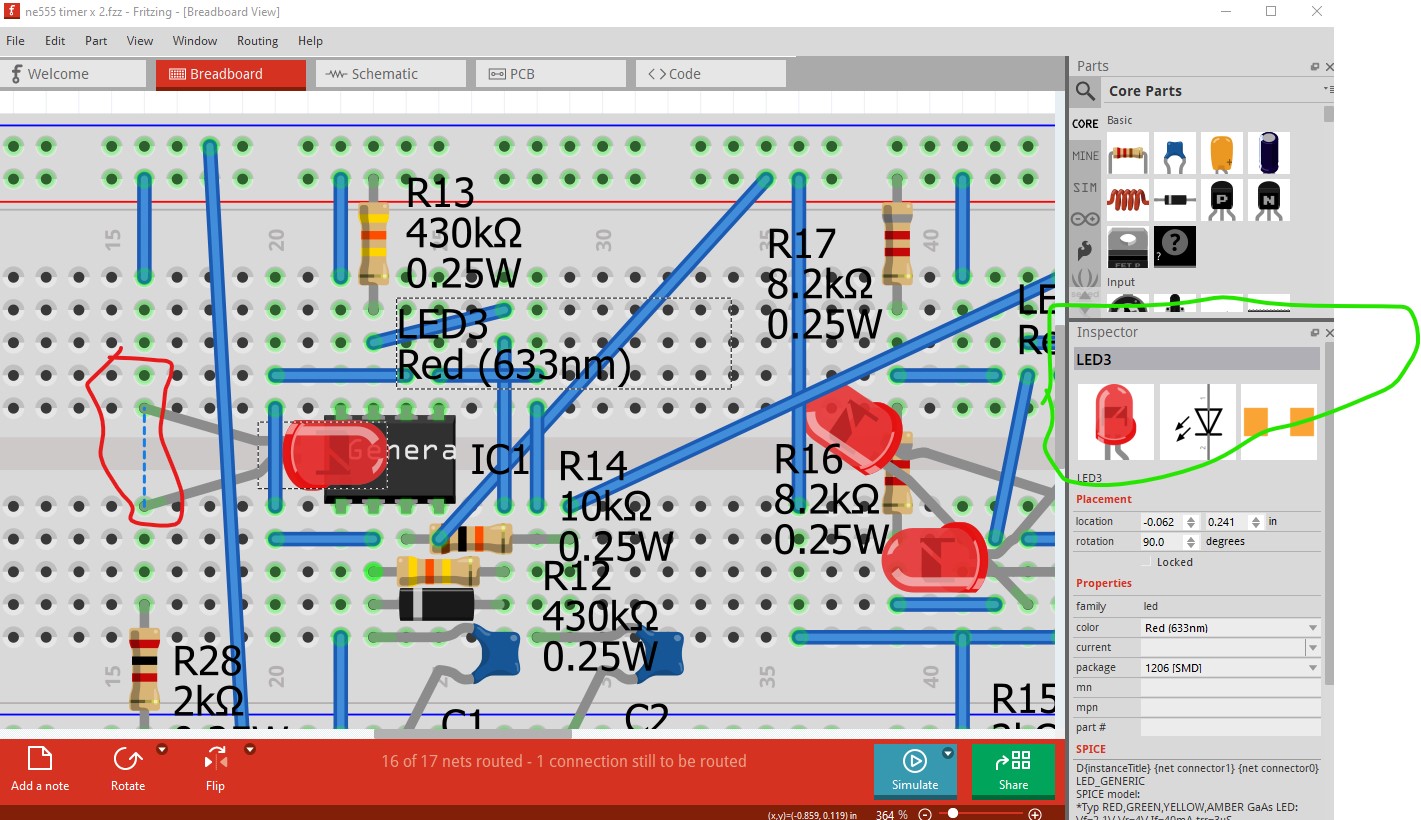Toggle the Locked checkbox in Inspector
Image resolution: width=1421 pixels, height=820 pixels.
click(x=1146, y=562)
